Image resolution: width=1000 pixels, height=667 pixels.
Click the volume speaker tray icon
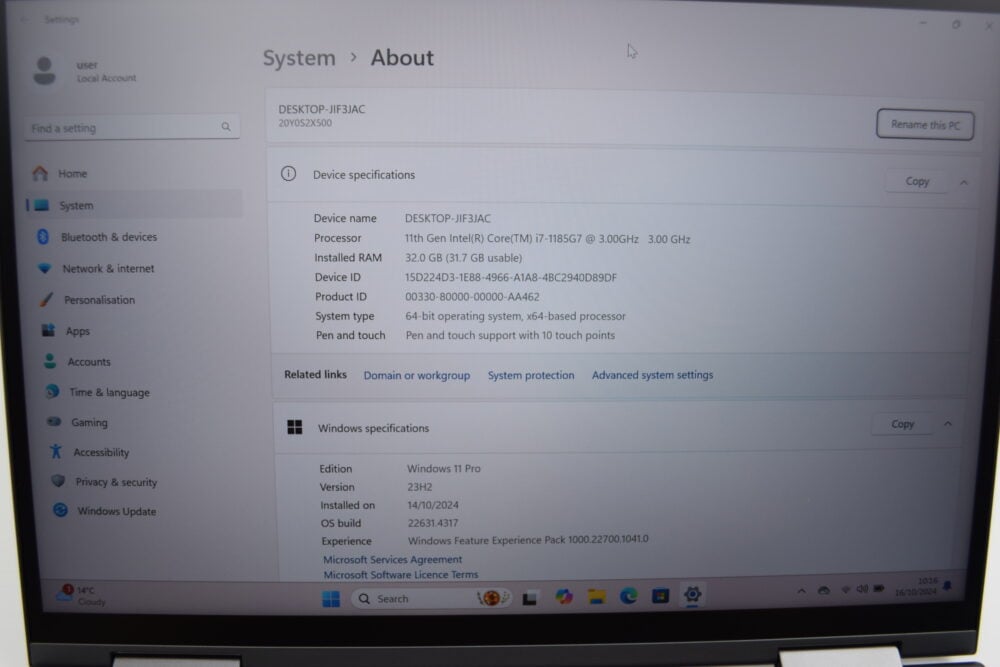(x=862, y=589)
